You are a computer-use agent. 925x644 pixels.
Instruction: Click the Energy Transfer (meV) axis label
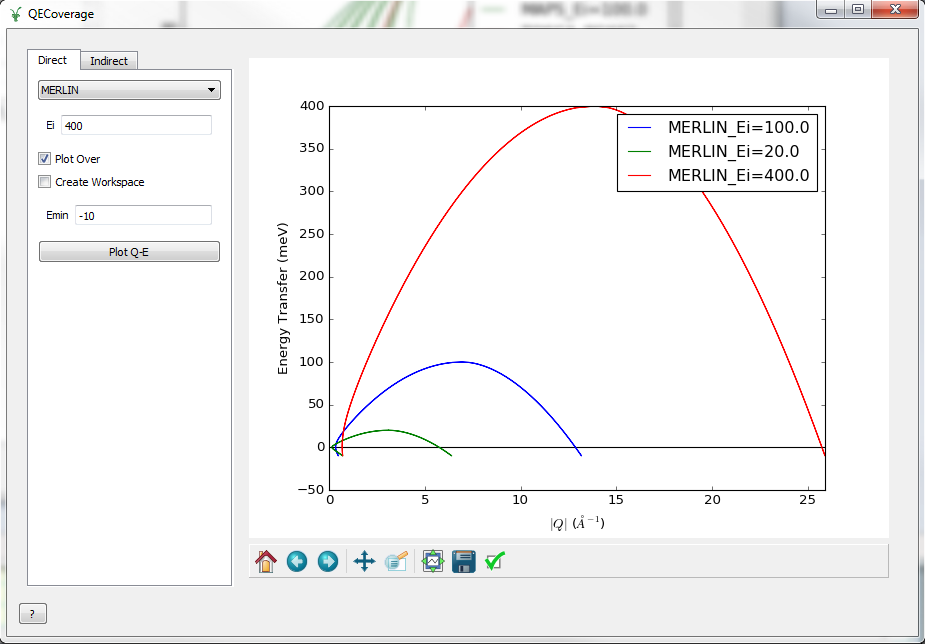pyautogui.click(x=283, y=298)
